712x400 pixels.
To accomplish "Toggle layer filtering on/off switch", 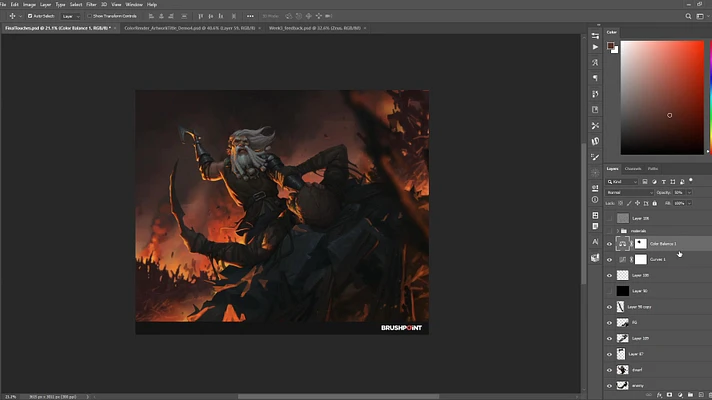I will pos(691,181).
